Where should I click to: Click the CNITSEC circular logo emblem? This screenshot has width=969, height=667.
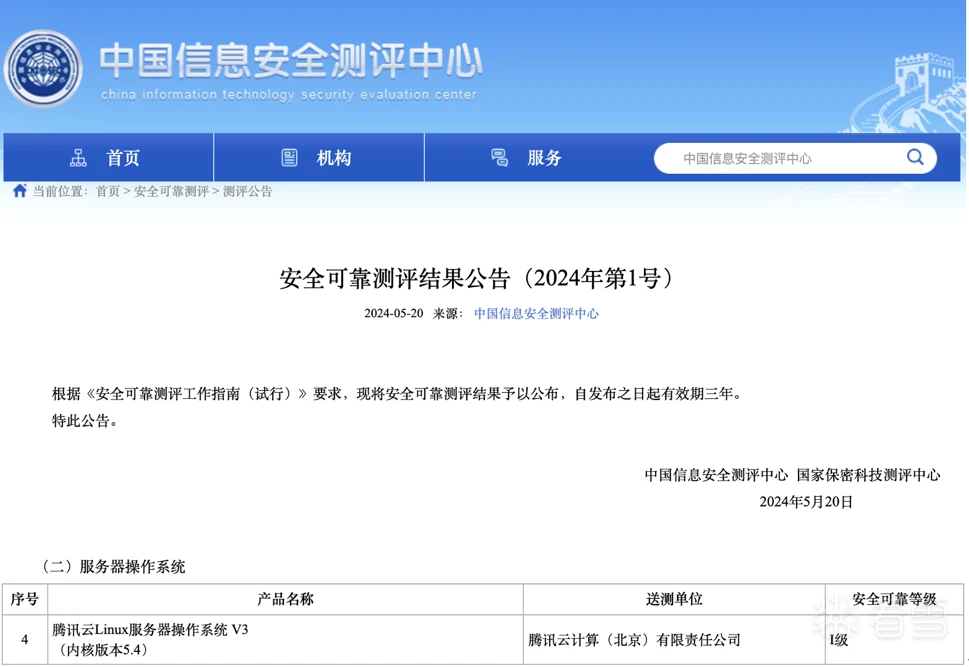coord(43,68)
